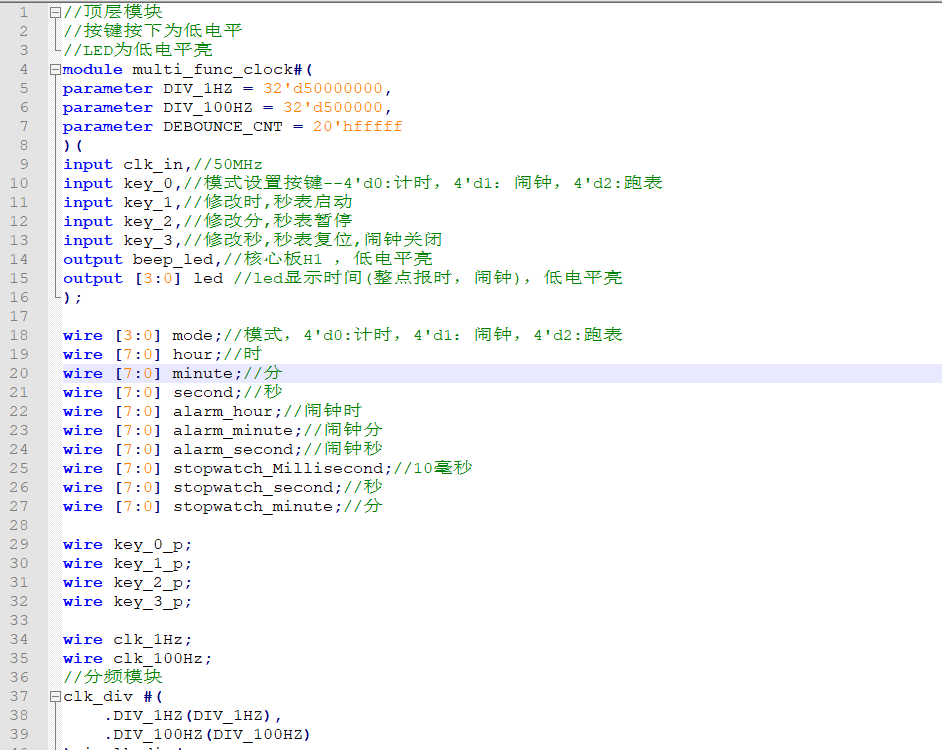Click DEBOUNCE_CNT parameter name
942x750 pixels.
223,127
